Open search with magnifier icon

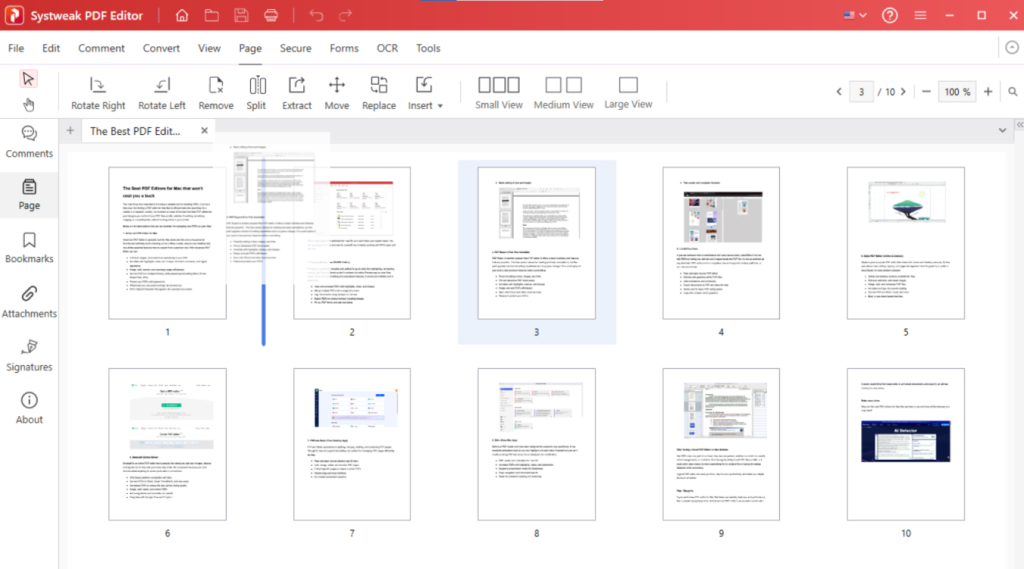1012,92
